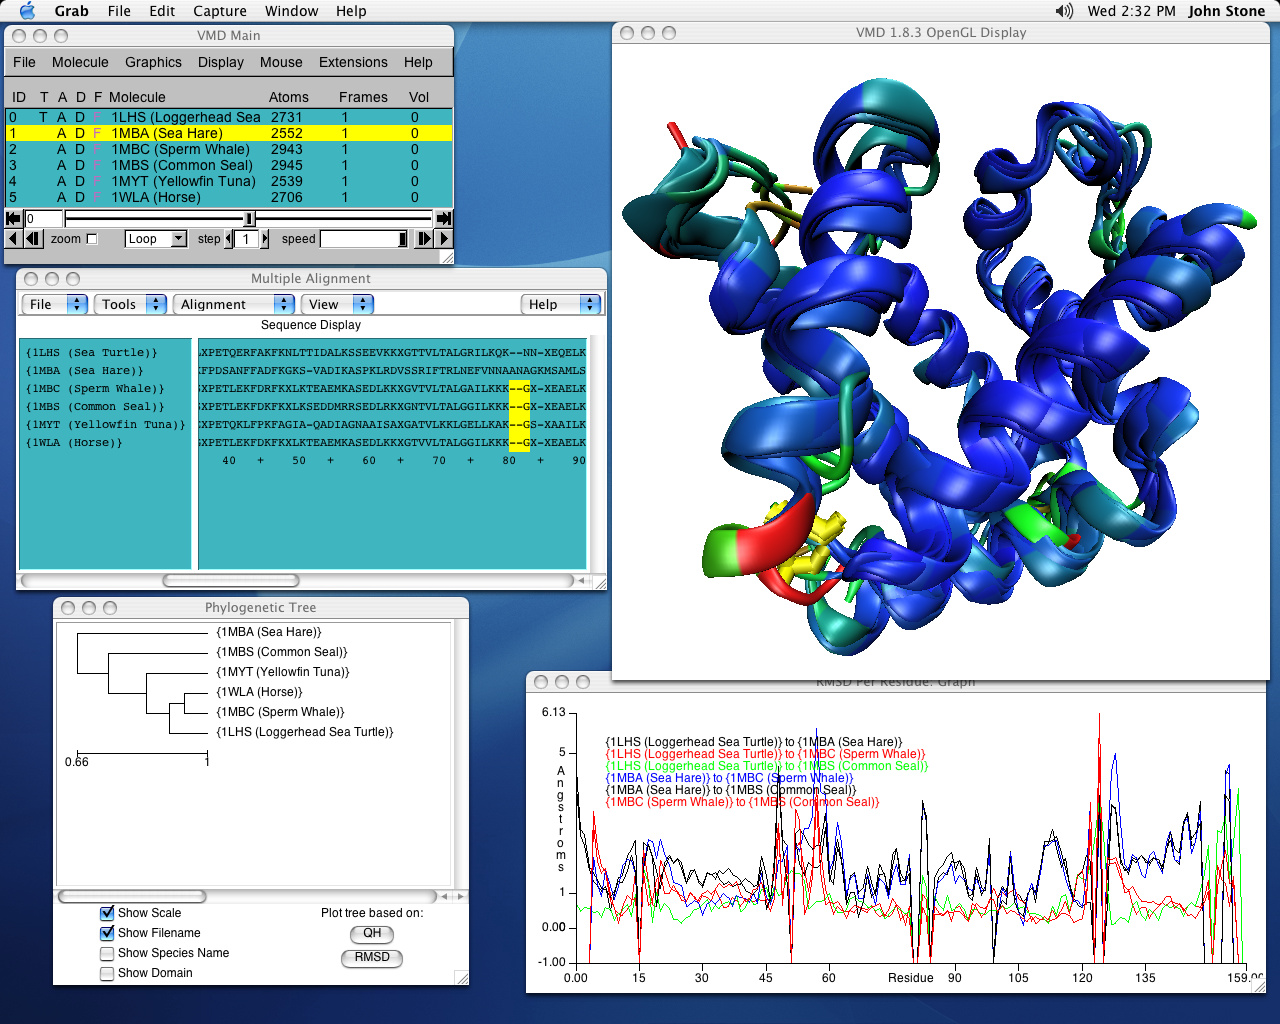The height and width of the screenshot is (1024, 1280).
Task: Jump to first frame in VMD Main
Action: click(x=13, y=219)
